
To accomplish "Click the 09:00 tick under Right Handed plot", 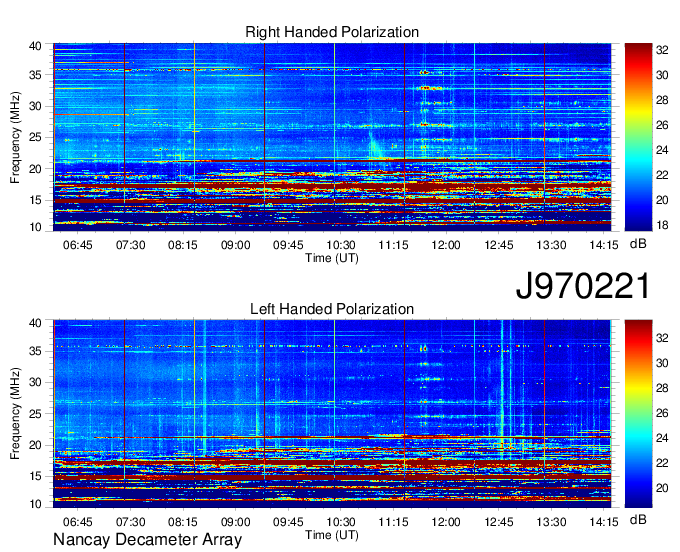I will pyautogui.click(x=235, y=245).
